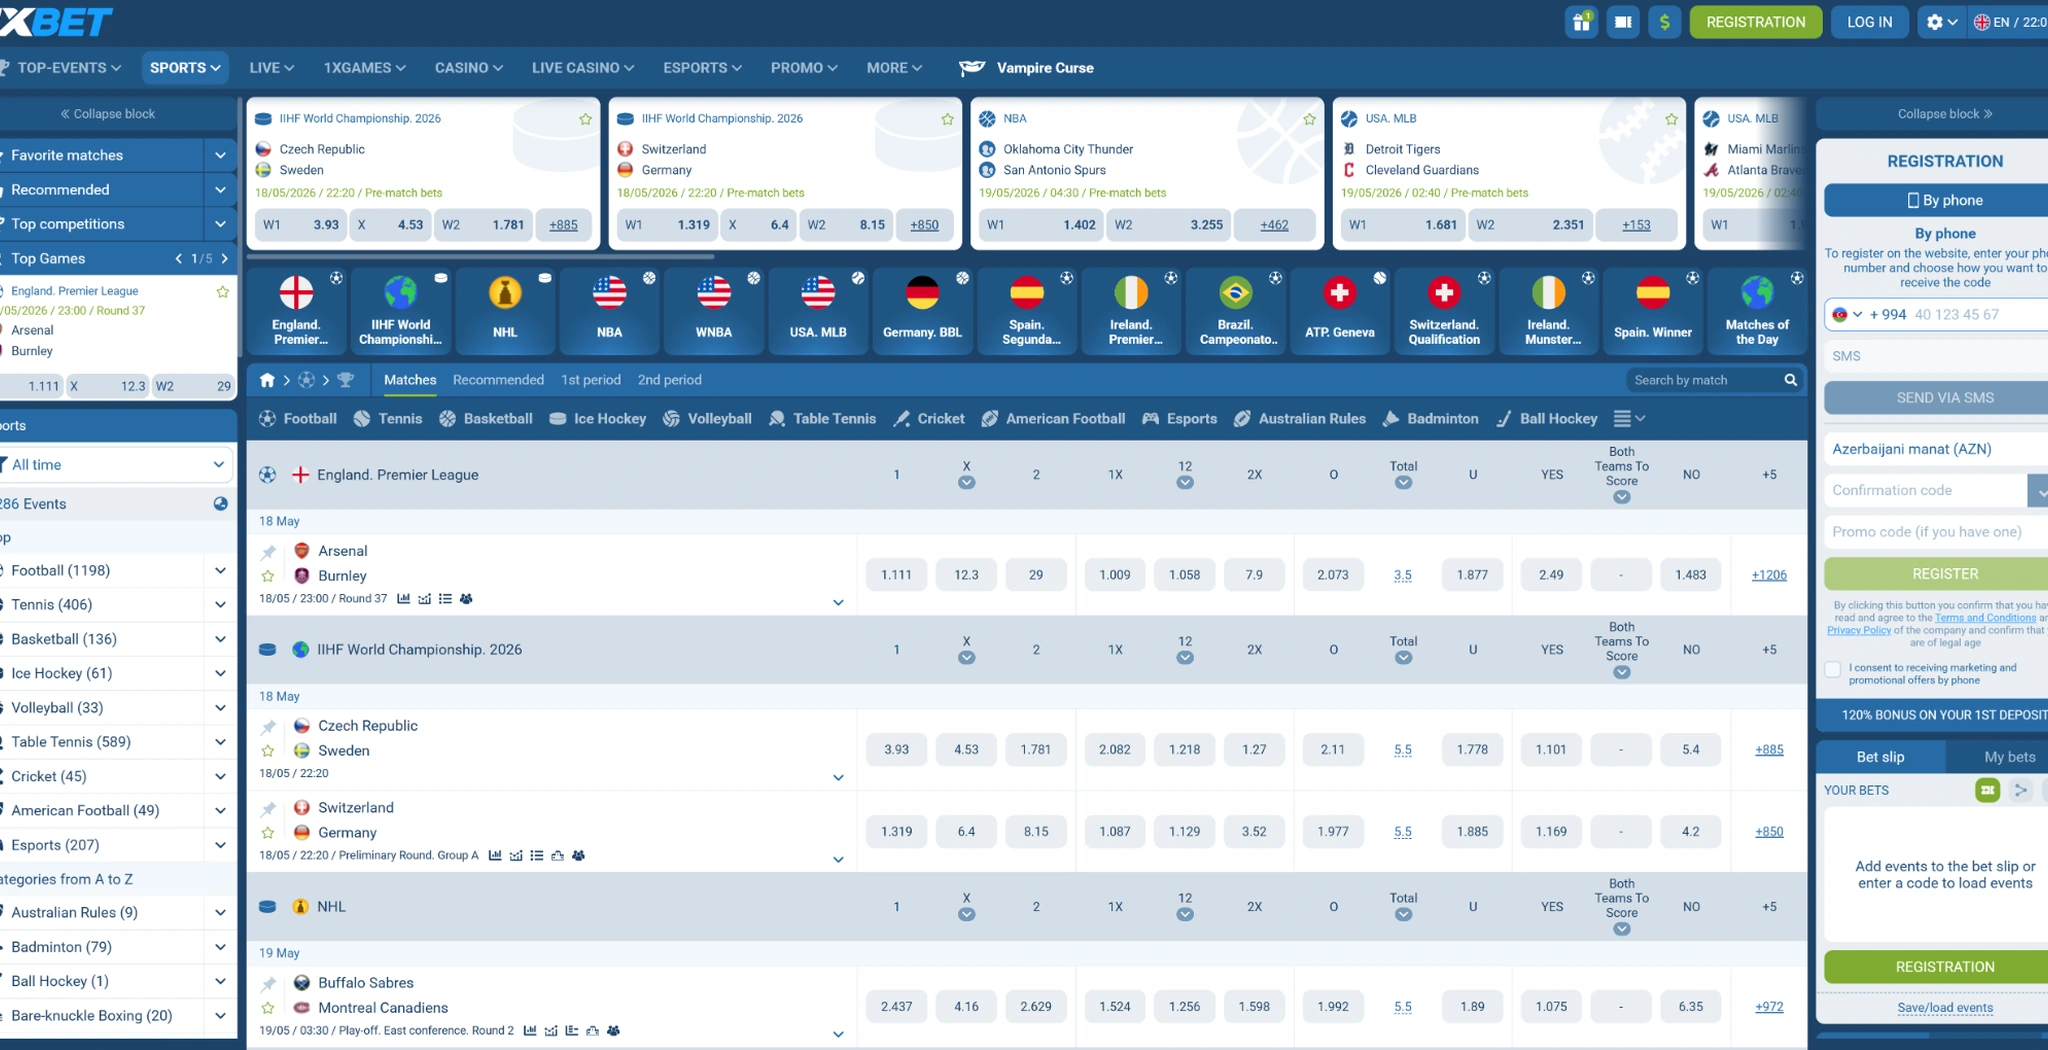2048x1050 pixels.
Task: Open the settings gear dropdown
Action: pyautogui.click(x=1941, y=21)
